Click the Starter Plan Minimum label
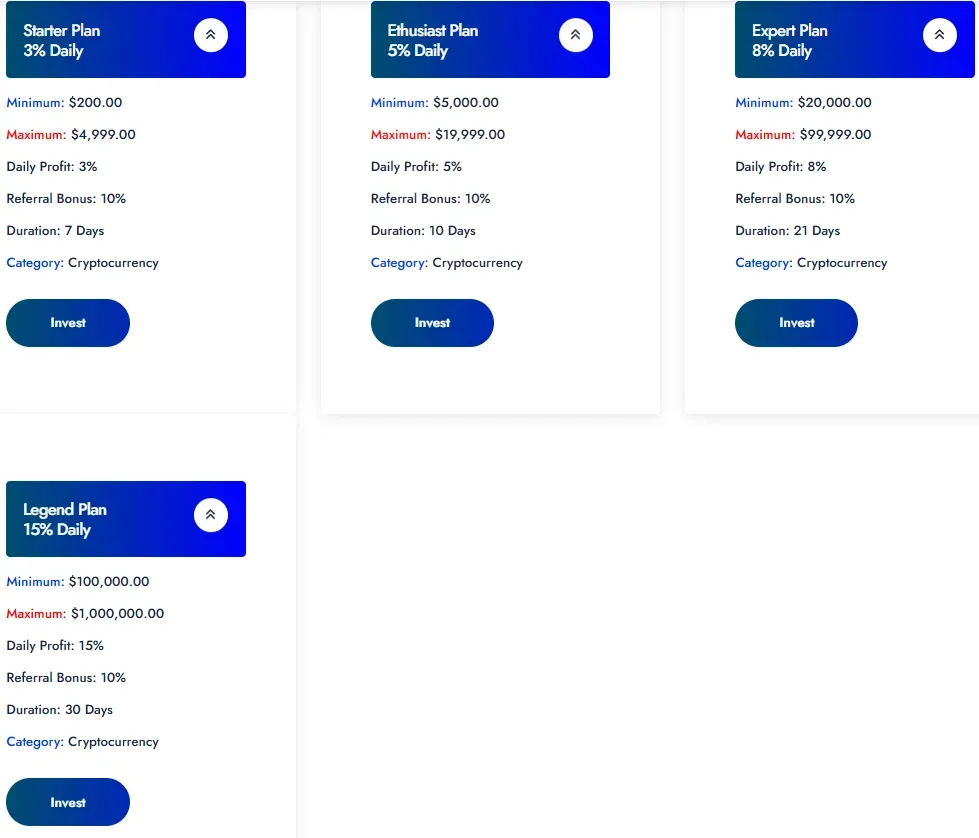 pyautogui.click(x=35, y=103)
